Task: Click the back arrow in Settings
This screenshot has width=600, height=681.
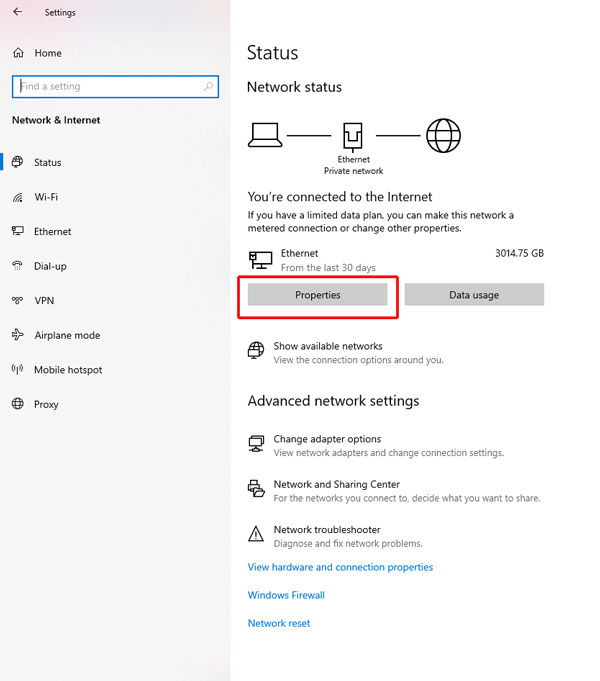Action: [x=17, y=13]
